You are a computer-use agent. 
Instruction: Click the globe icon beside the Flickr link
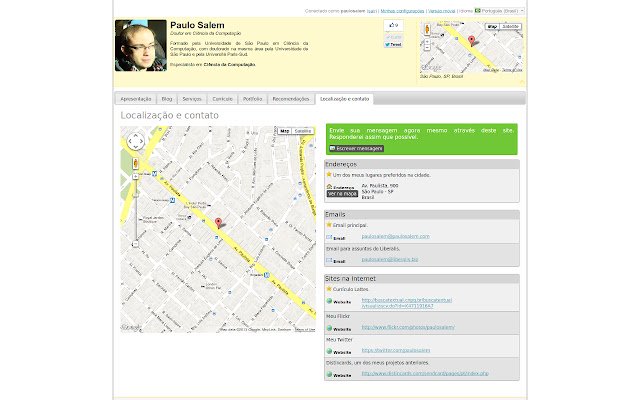pos(329,328)
